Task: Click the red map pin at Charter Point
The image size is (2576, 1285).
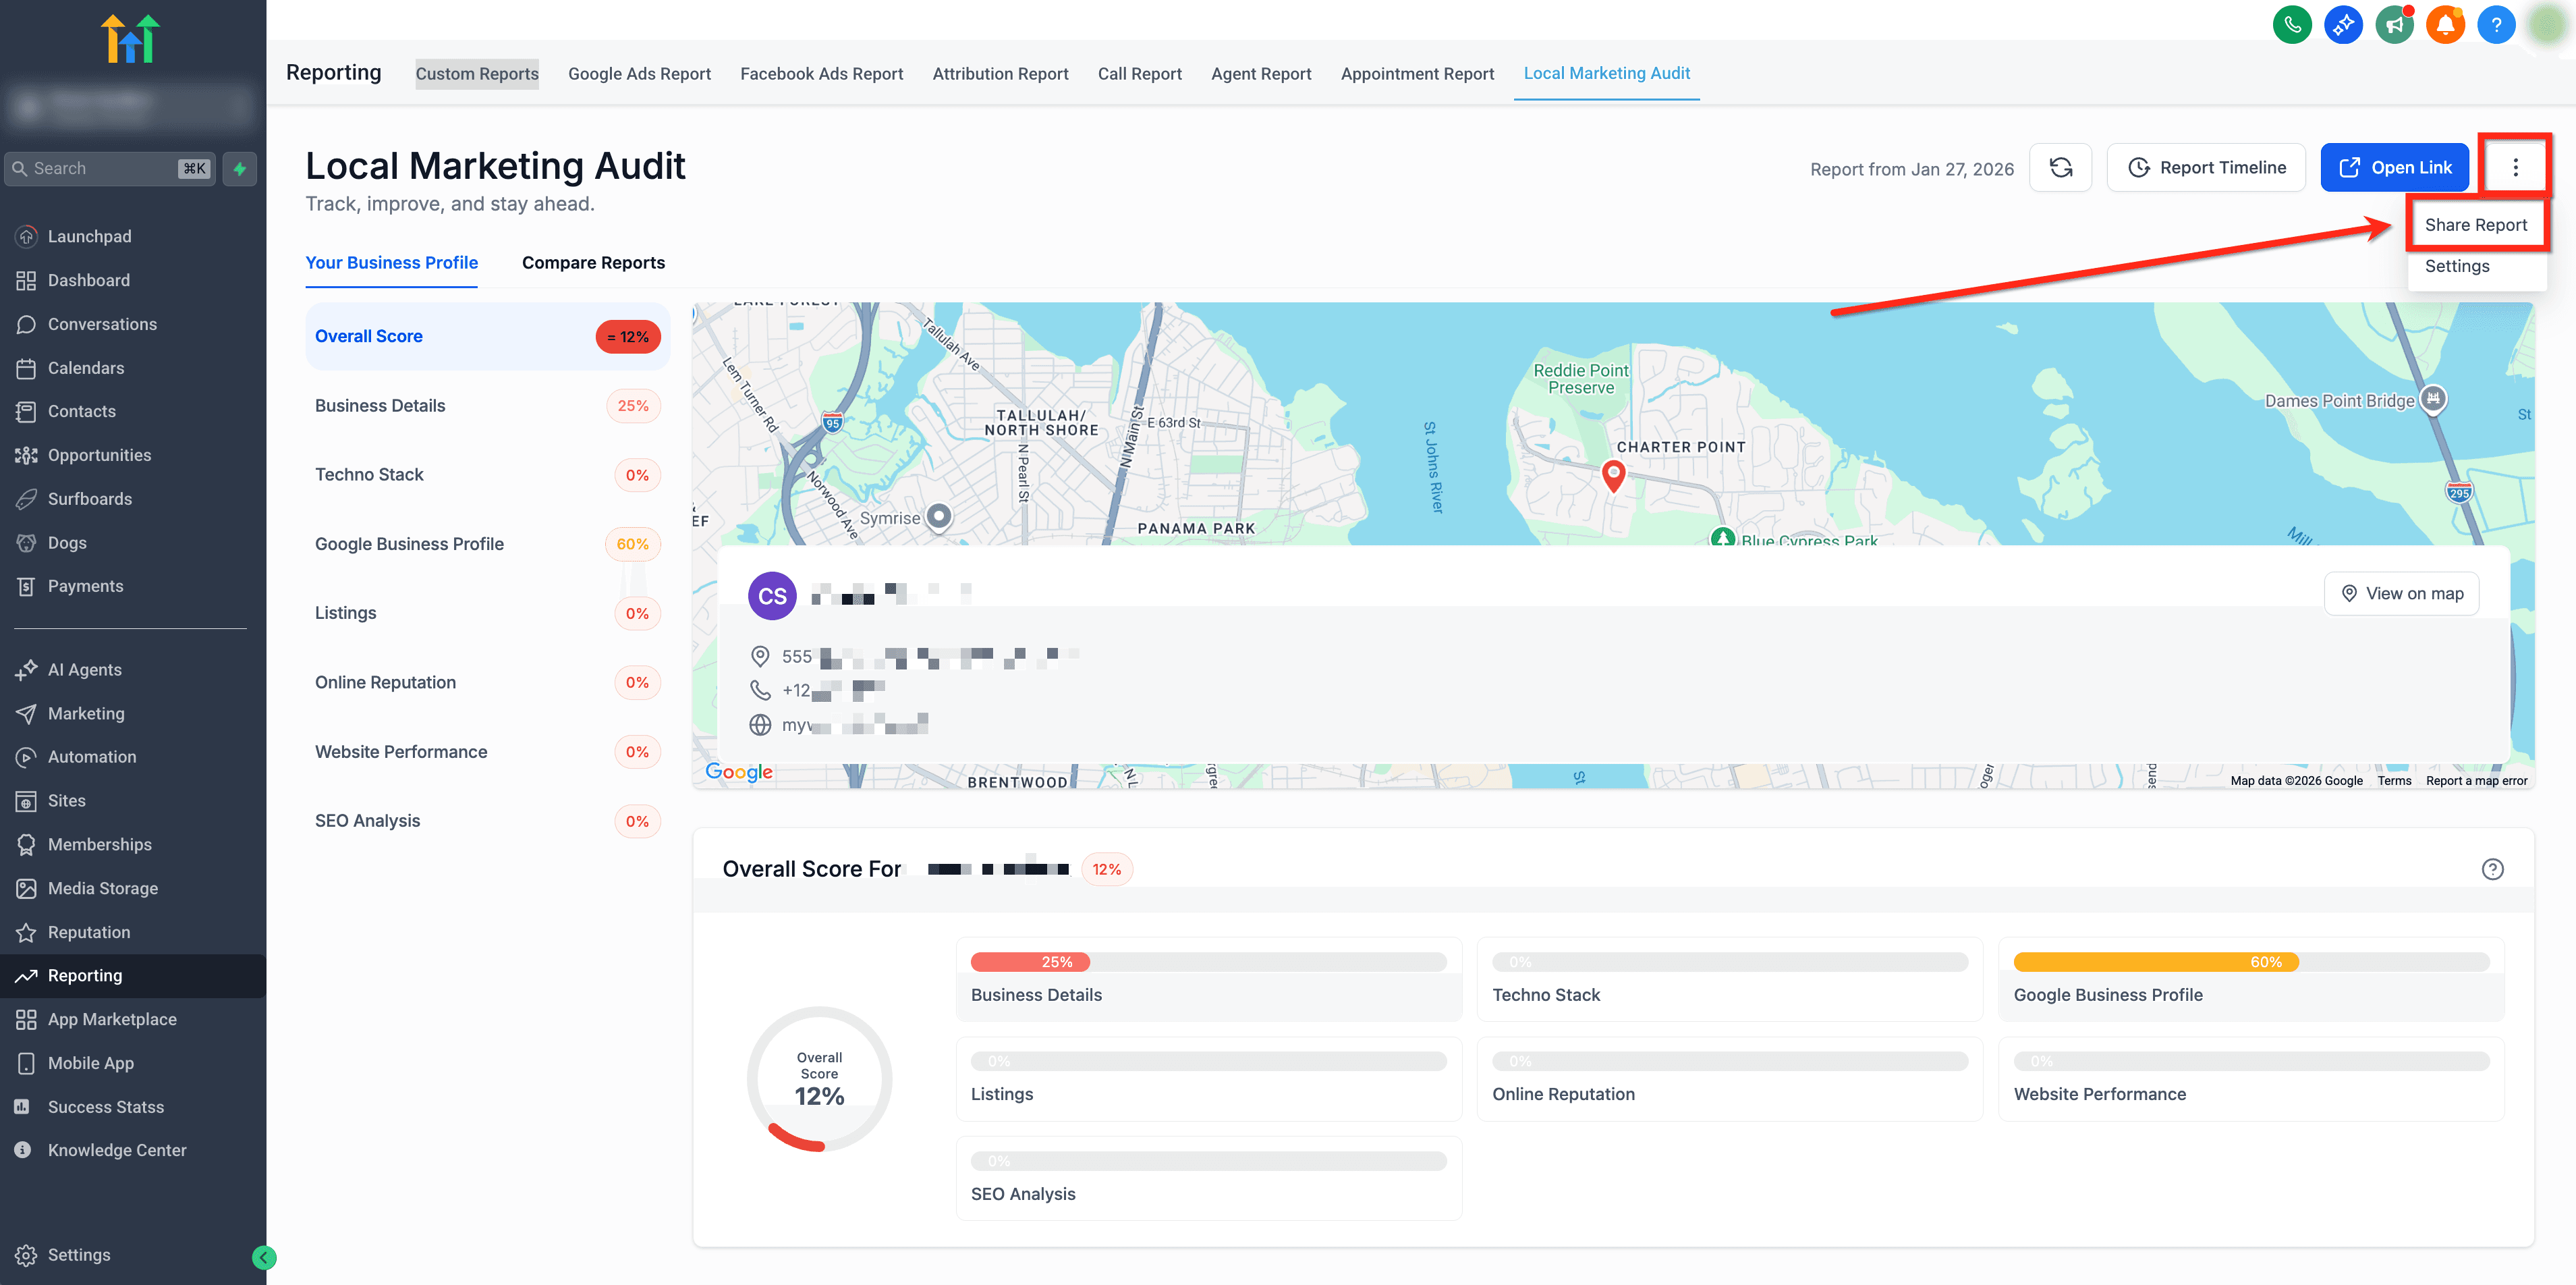Action: click(x=1613, y=475)
